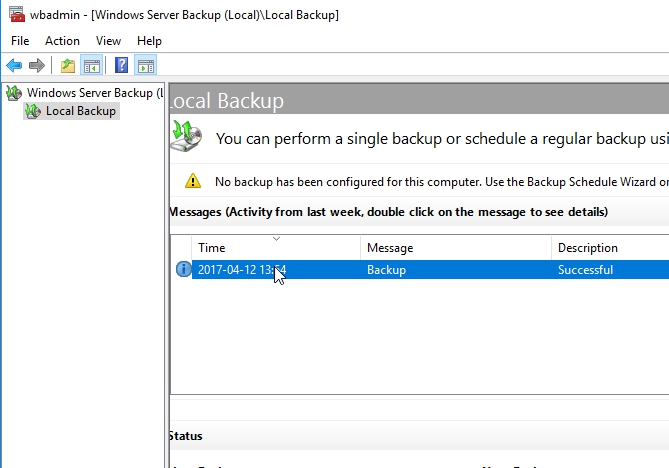Click the Forward arrow toolbar icon
The height and width of the screenshot is (468, 669).
tap(37, 66)
